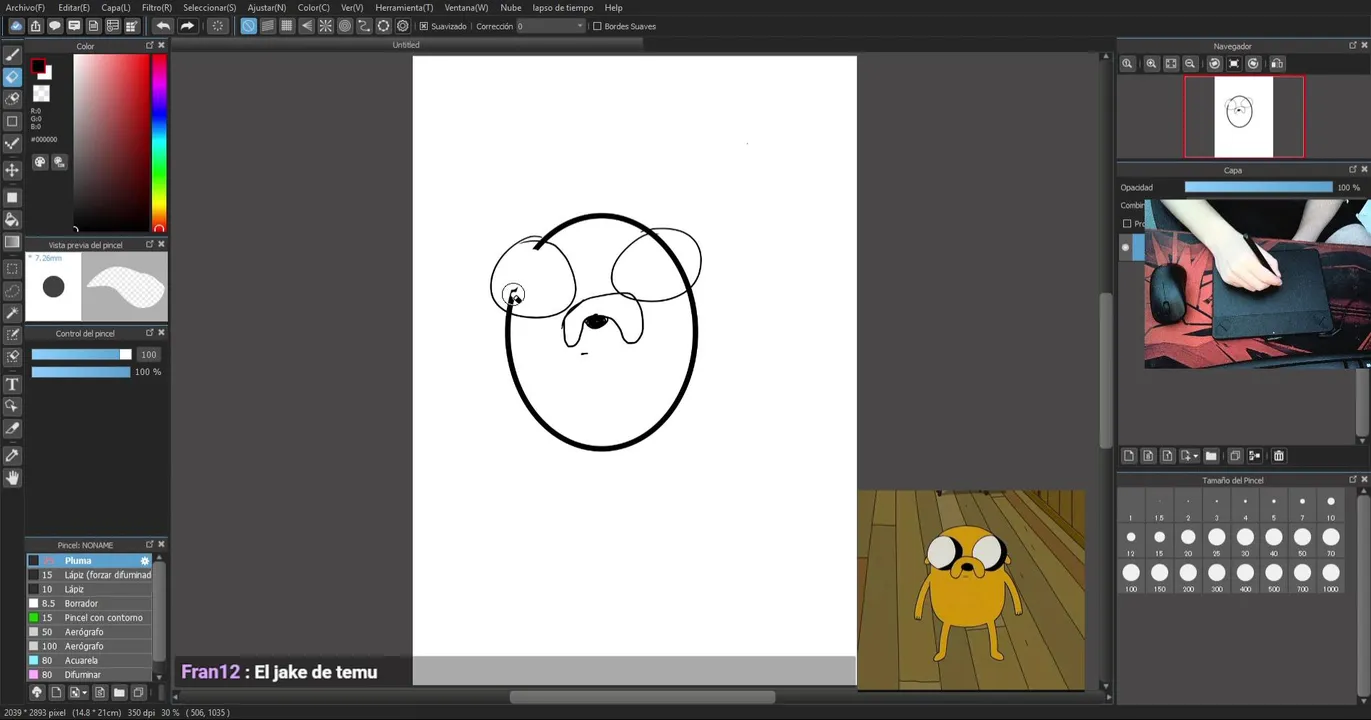Select the Magic Wand tool

pos(12,313)
